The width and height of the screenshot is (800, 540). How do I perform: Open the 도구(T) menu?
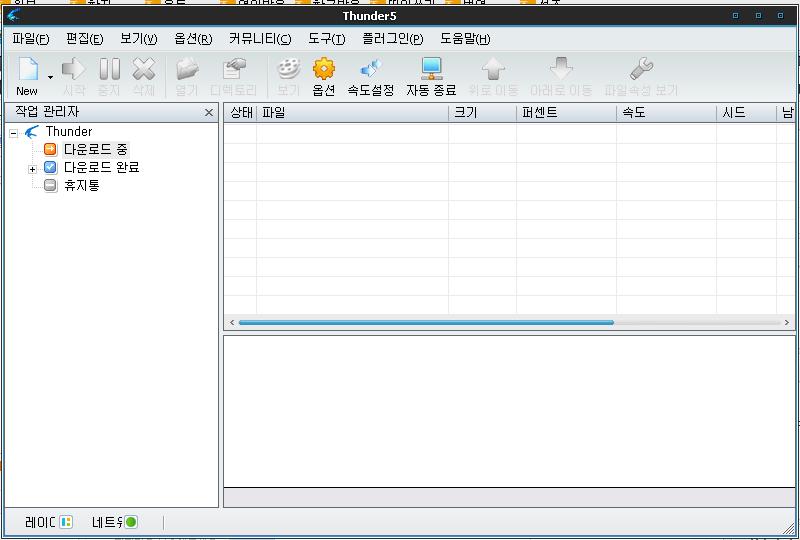327,39
